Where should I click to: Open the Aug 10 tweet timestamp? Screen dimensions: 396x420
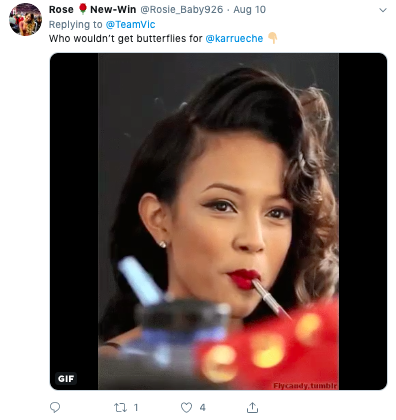[249, 10]
